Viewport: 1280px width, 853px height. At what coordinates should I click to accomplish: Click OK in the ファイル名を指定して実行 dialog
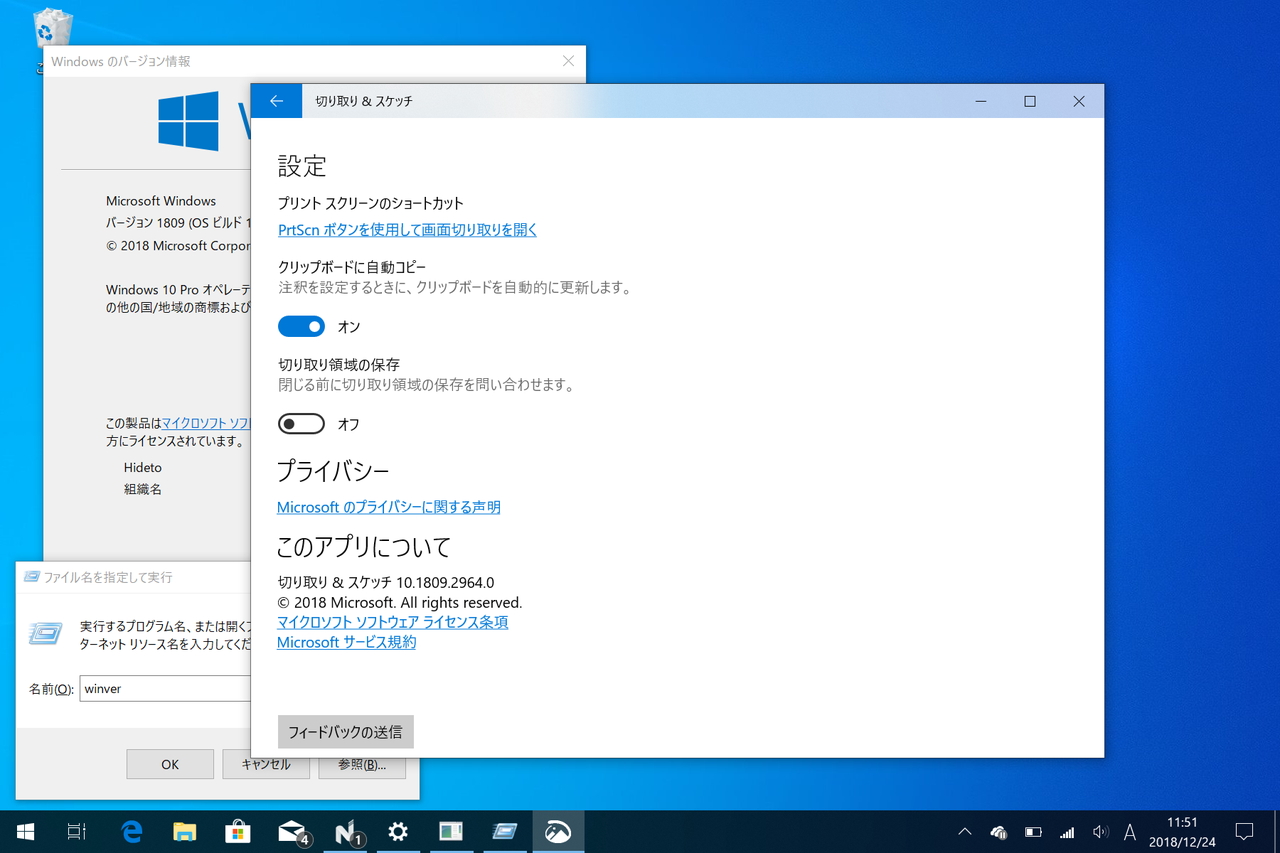pyautogui.click(x=169, y=764)
